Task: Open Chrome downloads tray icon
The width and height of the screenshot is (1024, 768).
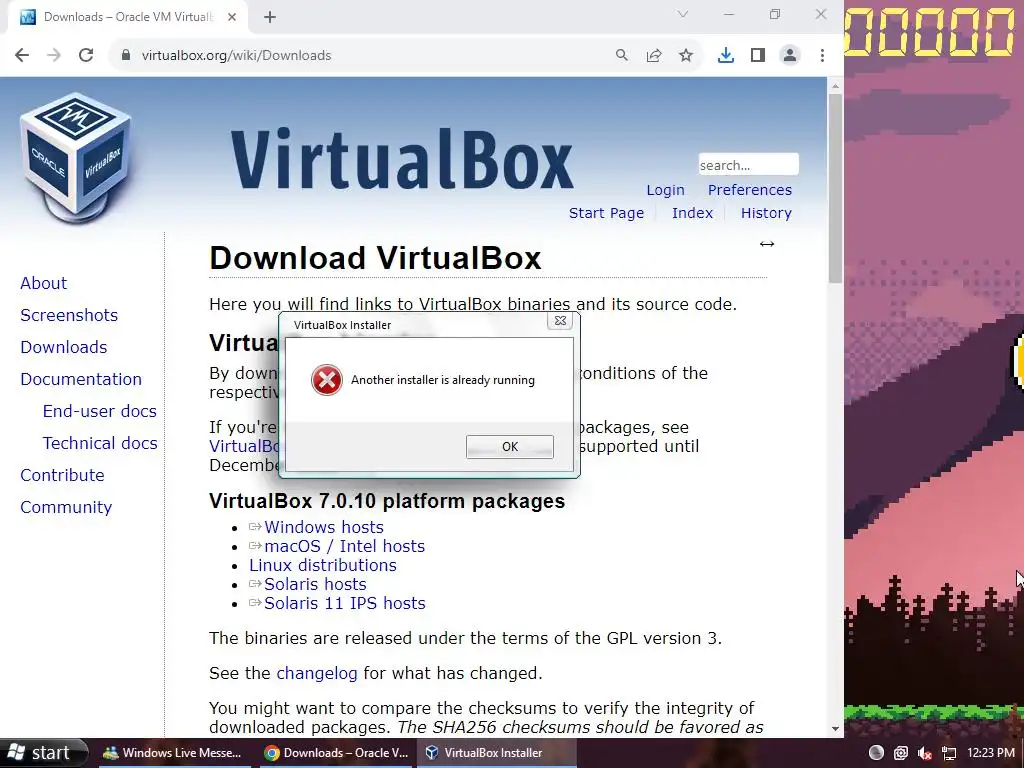Action: (x=726, y=56)
